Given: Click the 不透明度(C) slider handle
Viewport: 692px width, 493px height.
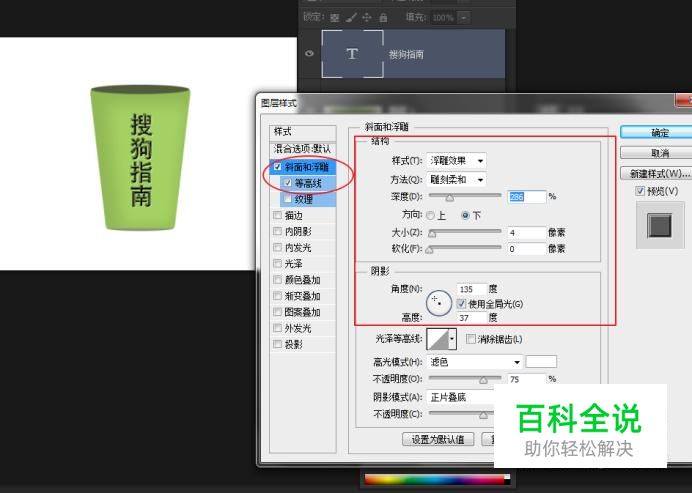Looking at the screenshot, I should [x=484, y=415].
